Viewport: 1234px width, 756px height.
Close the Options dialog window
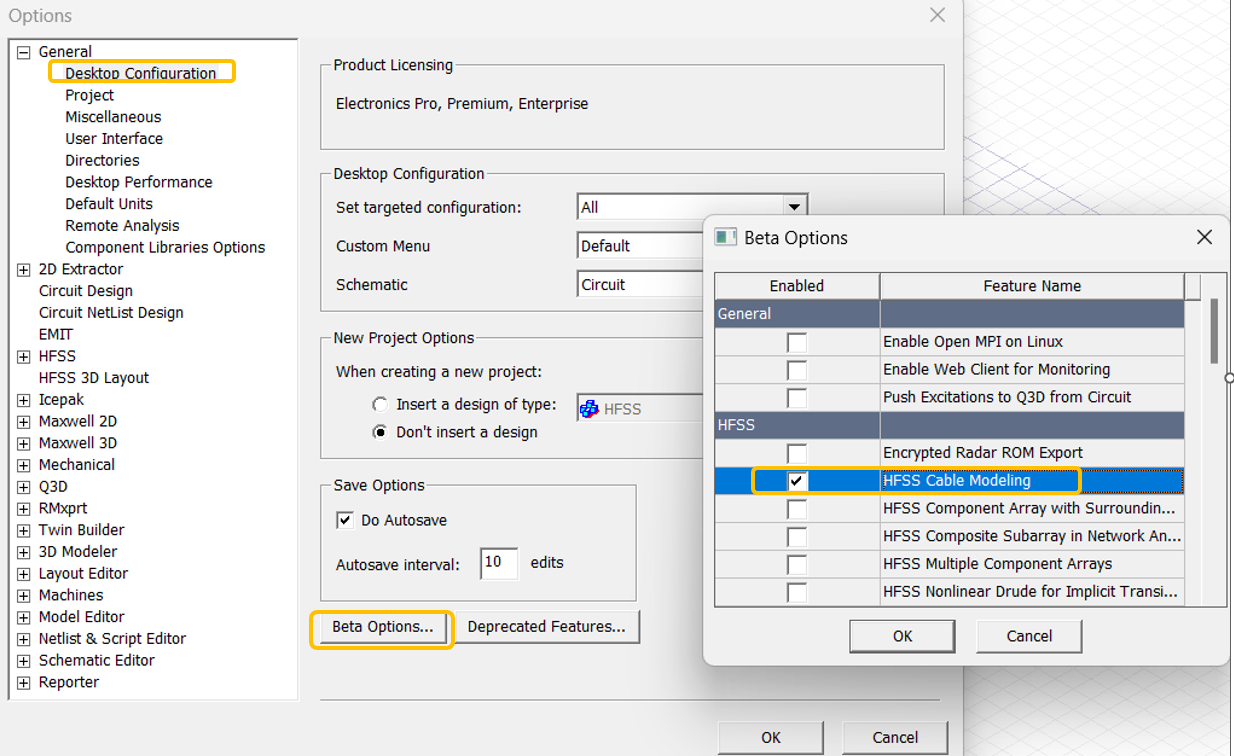click(x=937, y=15)
